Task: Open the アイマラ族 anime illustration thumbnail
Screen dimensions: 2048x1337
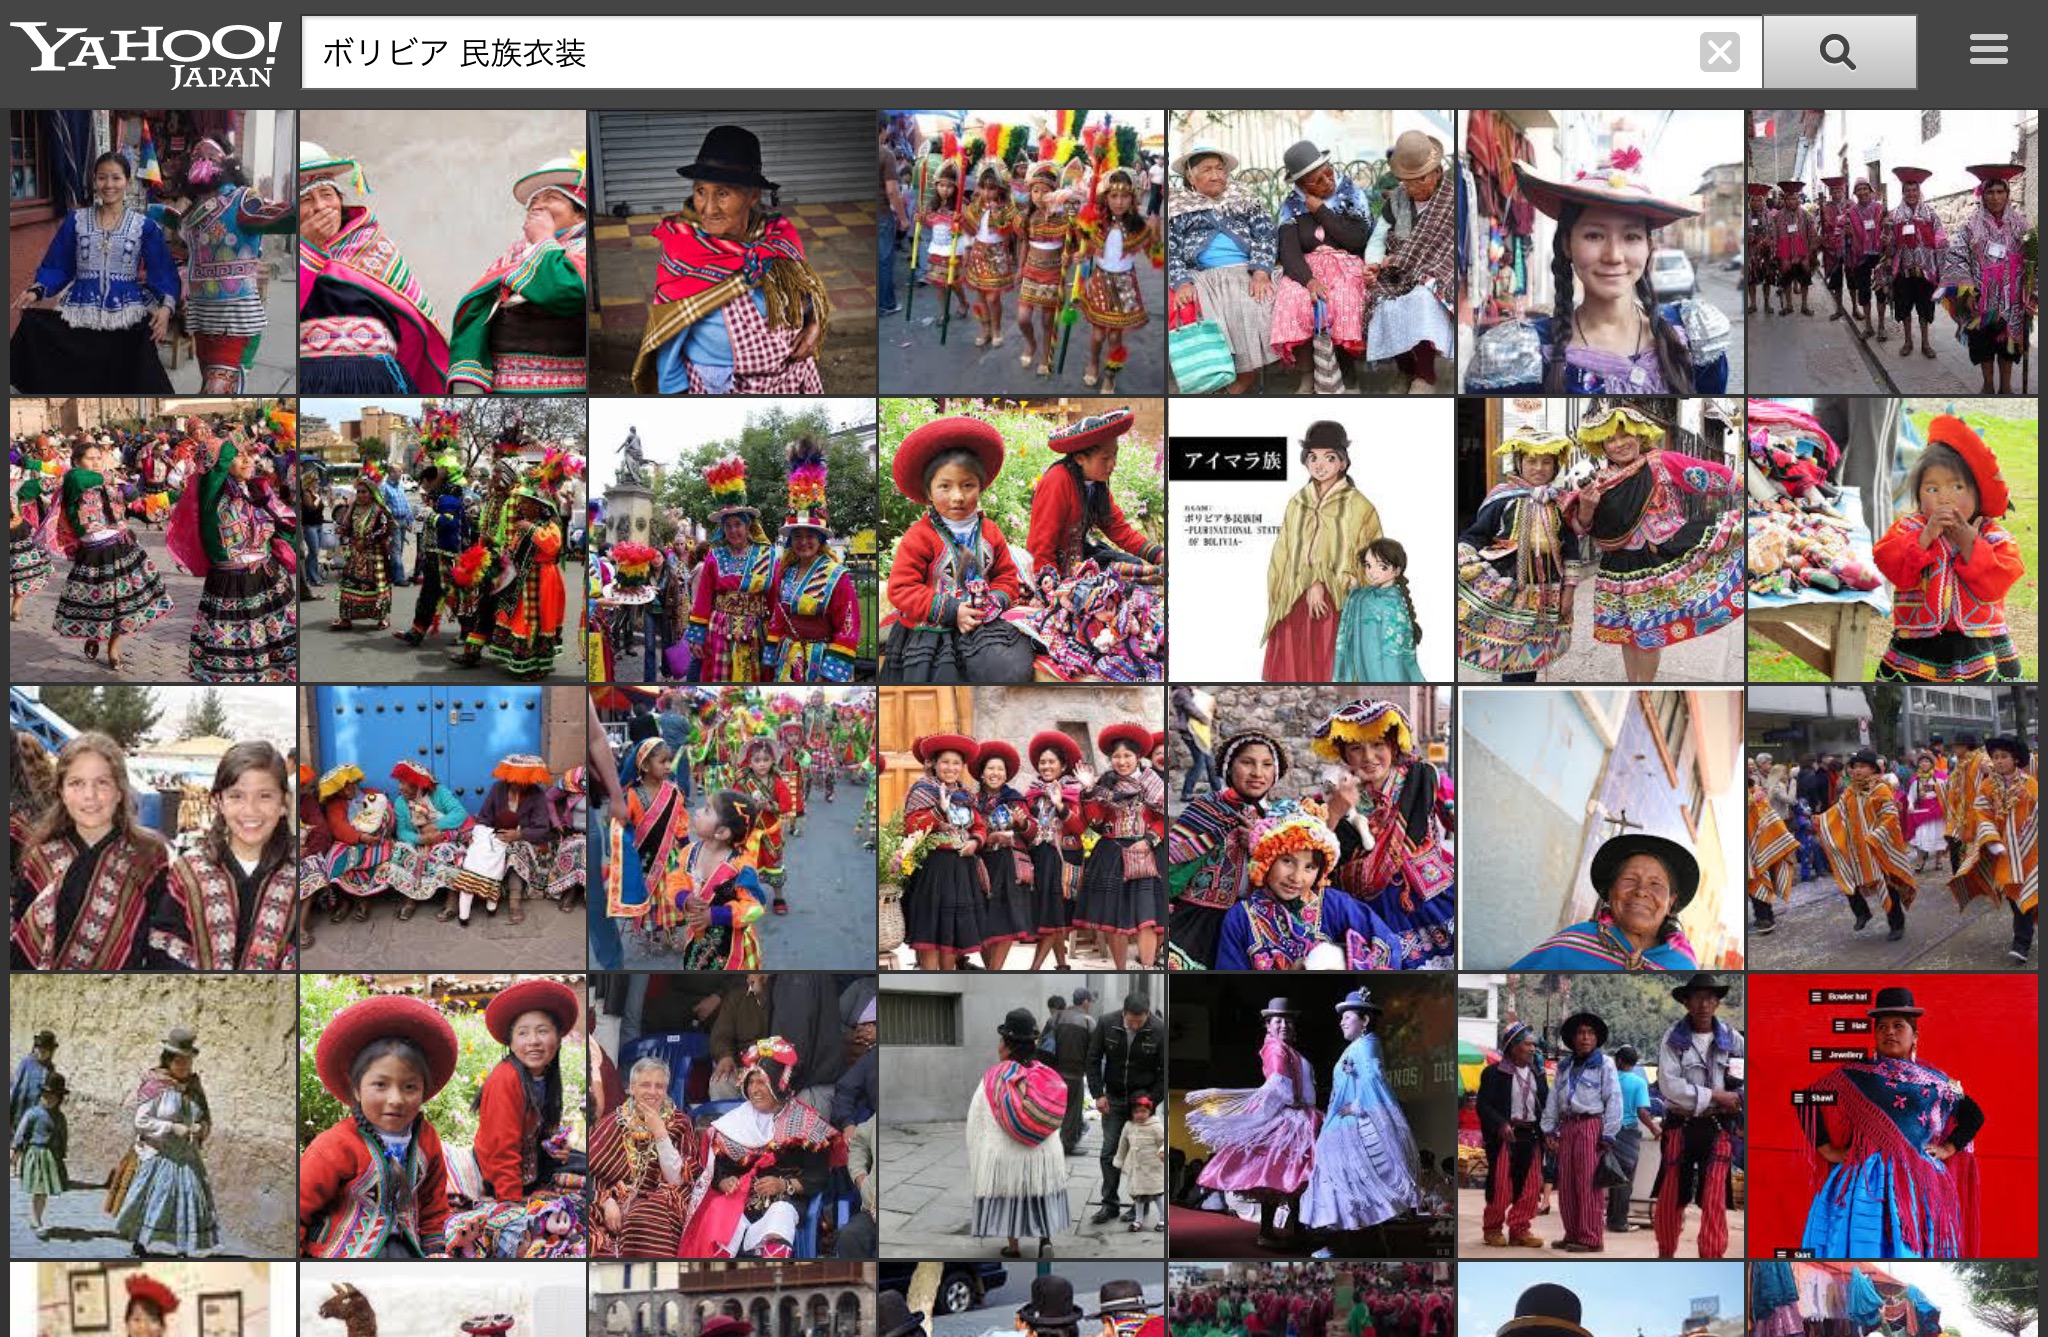Action: pyautogui.click(x=1311, y=540)
